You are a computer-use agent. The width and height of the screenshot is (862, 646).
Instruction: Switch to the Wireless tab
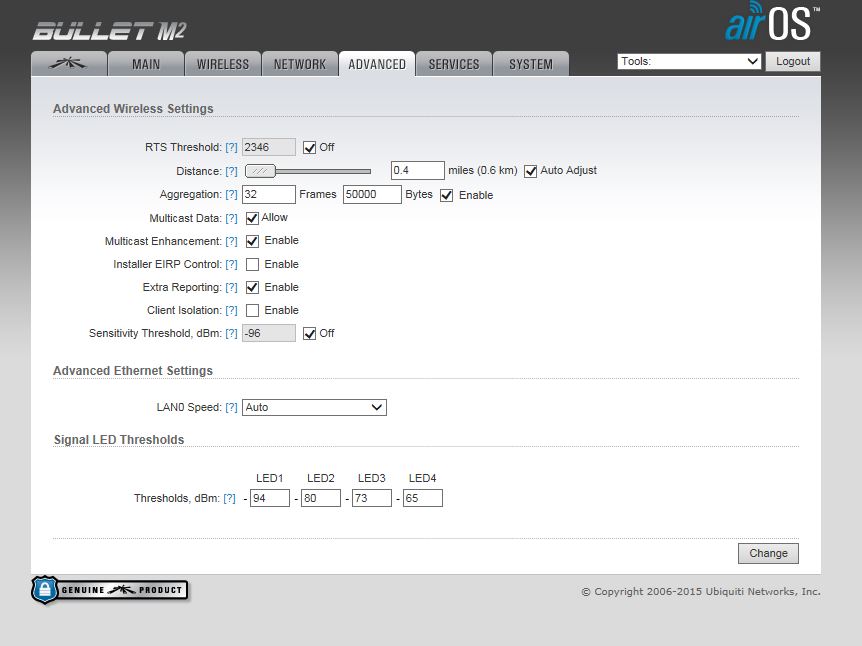(222, 64)
